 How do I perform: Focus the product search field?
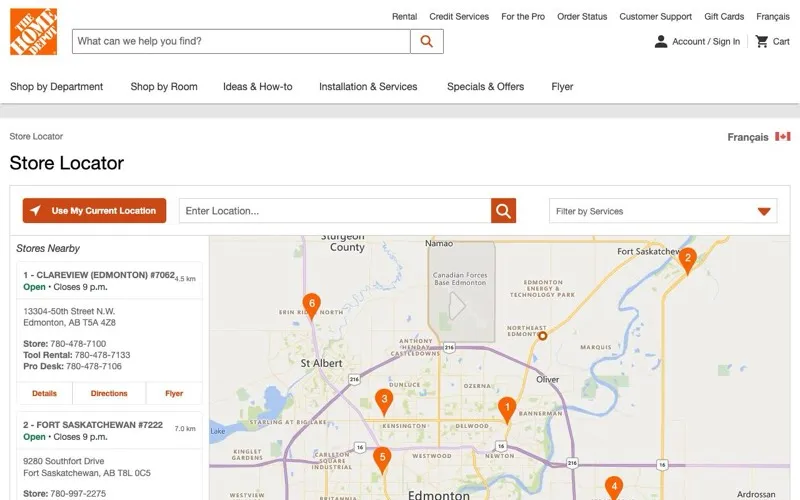click(x=241, y=41)
